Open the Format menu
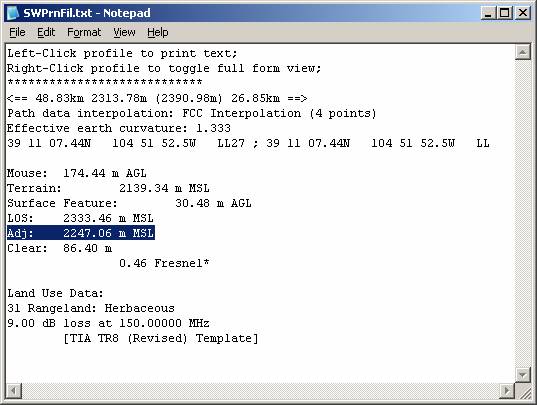 point(84,33)
